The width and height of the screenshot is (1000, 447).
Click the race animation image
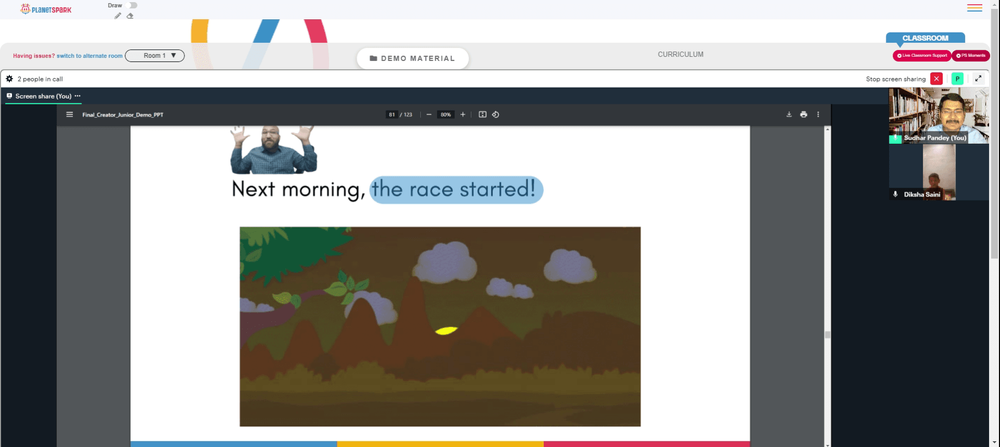point(440,326)
